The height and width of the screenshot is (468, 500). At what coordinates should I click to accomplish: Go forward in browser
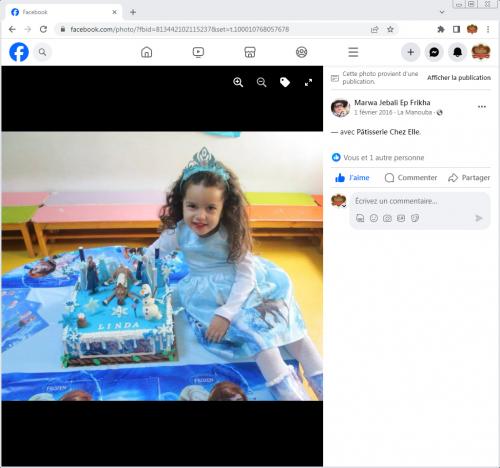pos(28,29)
